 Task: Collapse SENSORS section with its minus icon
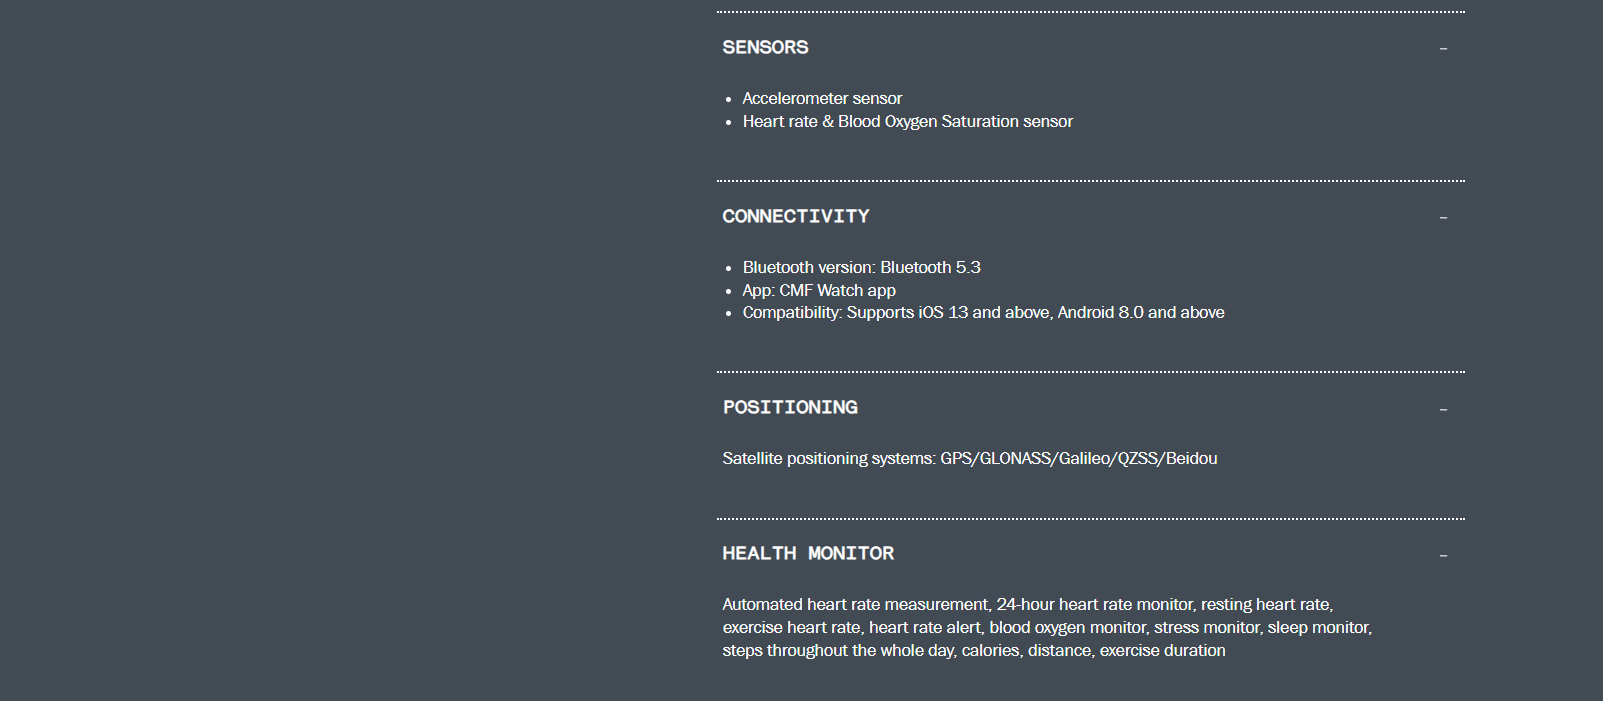[1443, 48]
